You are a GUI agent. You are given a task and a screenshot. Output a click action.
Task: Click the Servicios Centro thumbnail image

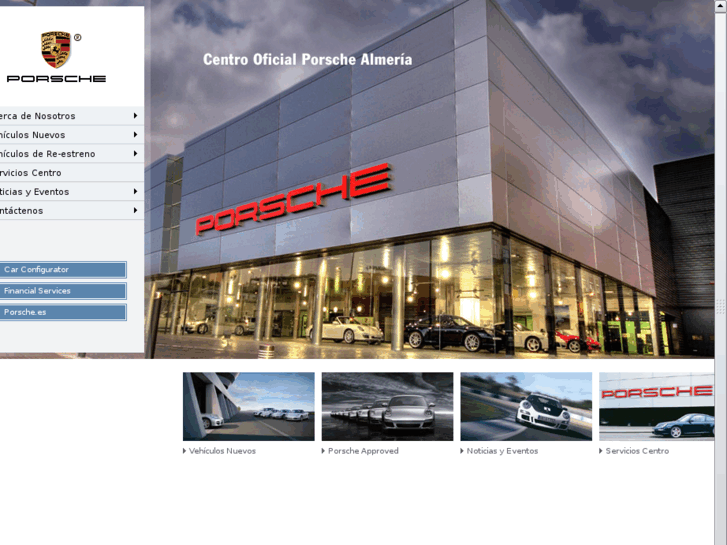(x=657, y=406)
